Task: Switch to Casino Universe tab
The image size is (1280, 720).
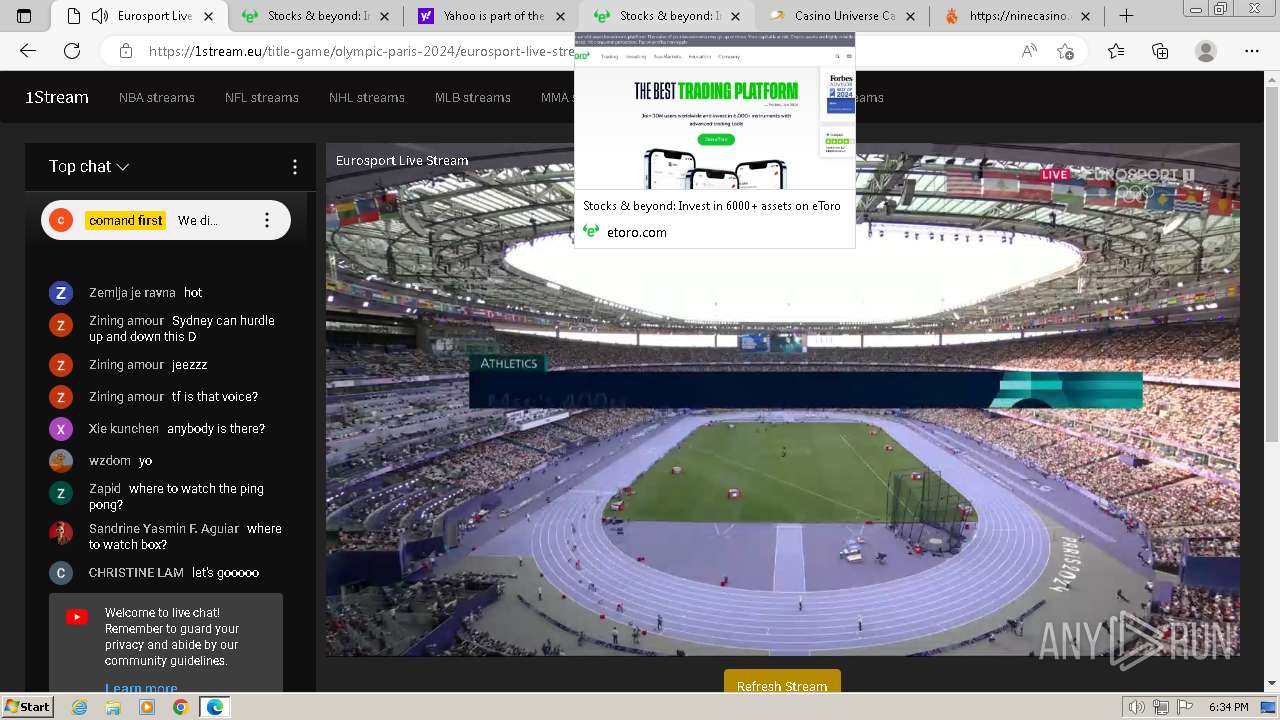Action: 843,16
